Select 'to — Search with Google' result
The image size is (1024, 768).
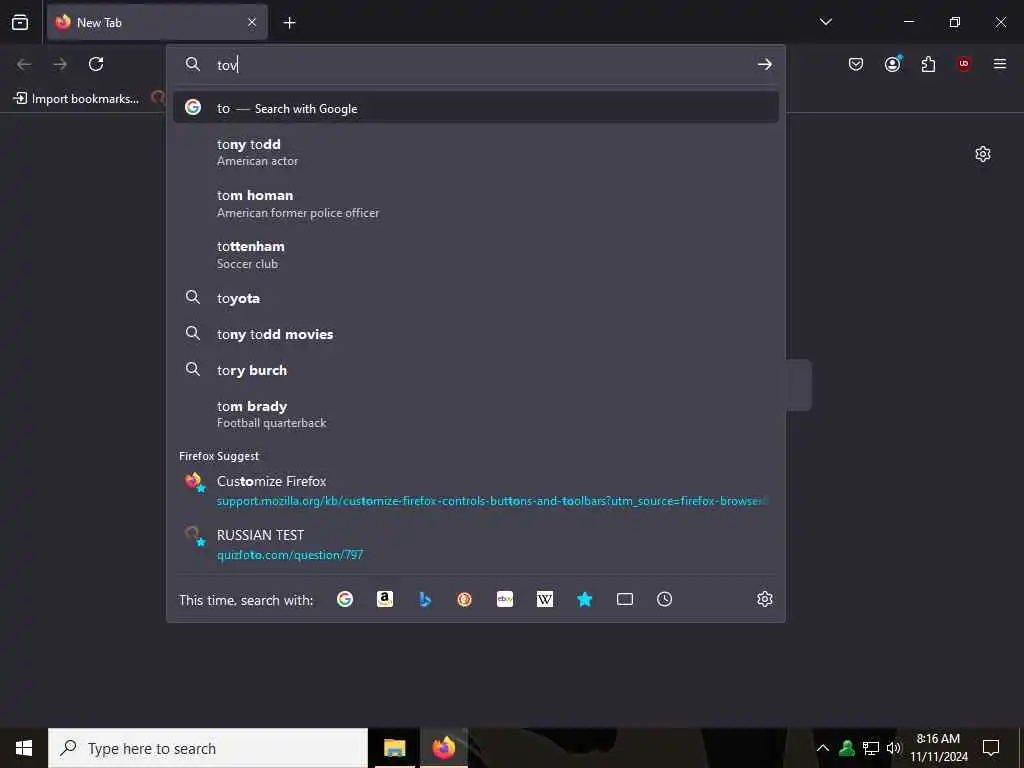(475, 108)
